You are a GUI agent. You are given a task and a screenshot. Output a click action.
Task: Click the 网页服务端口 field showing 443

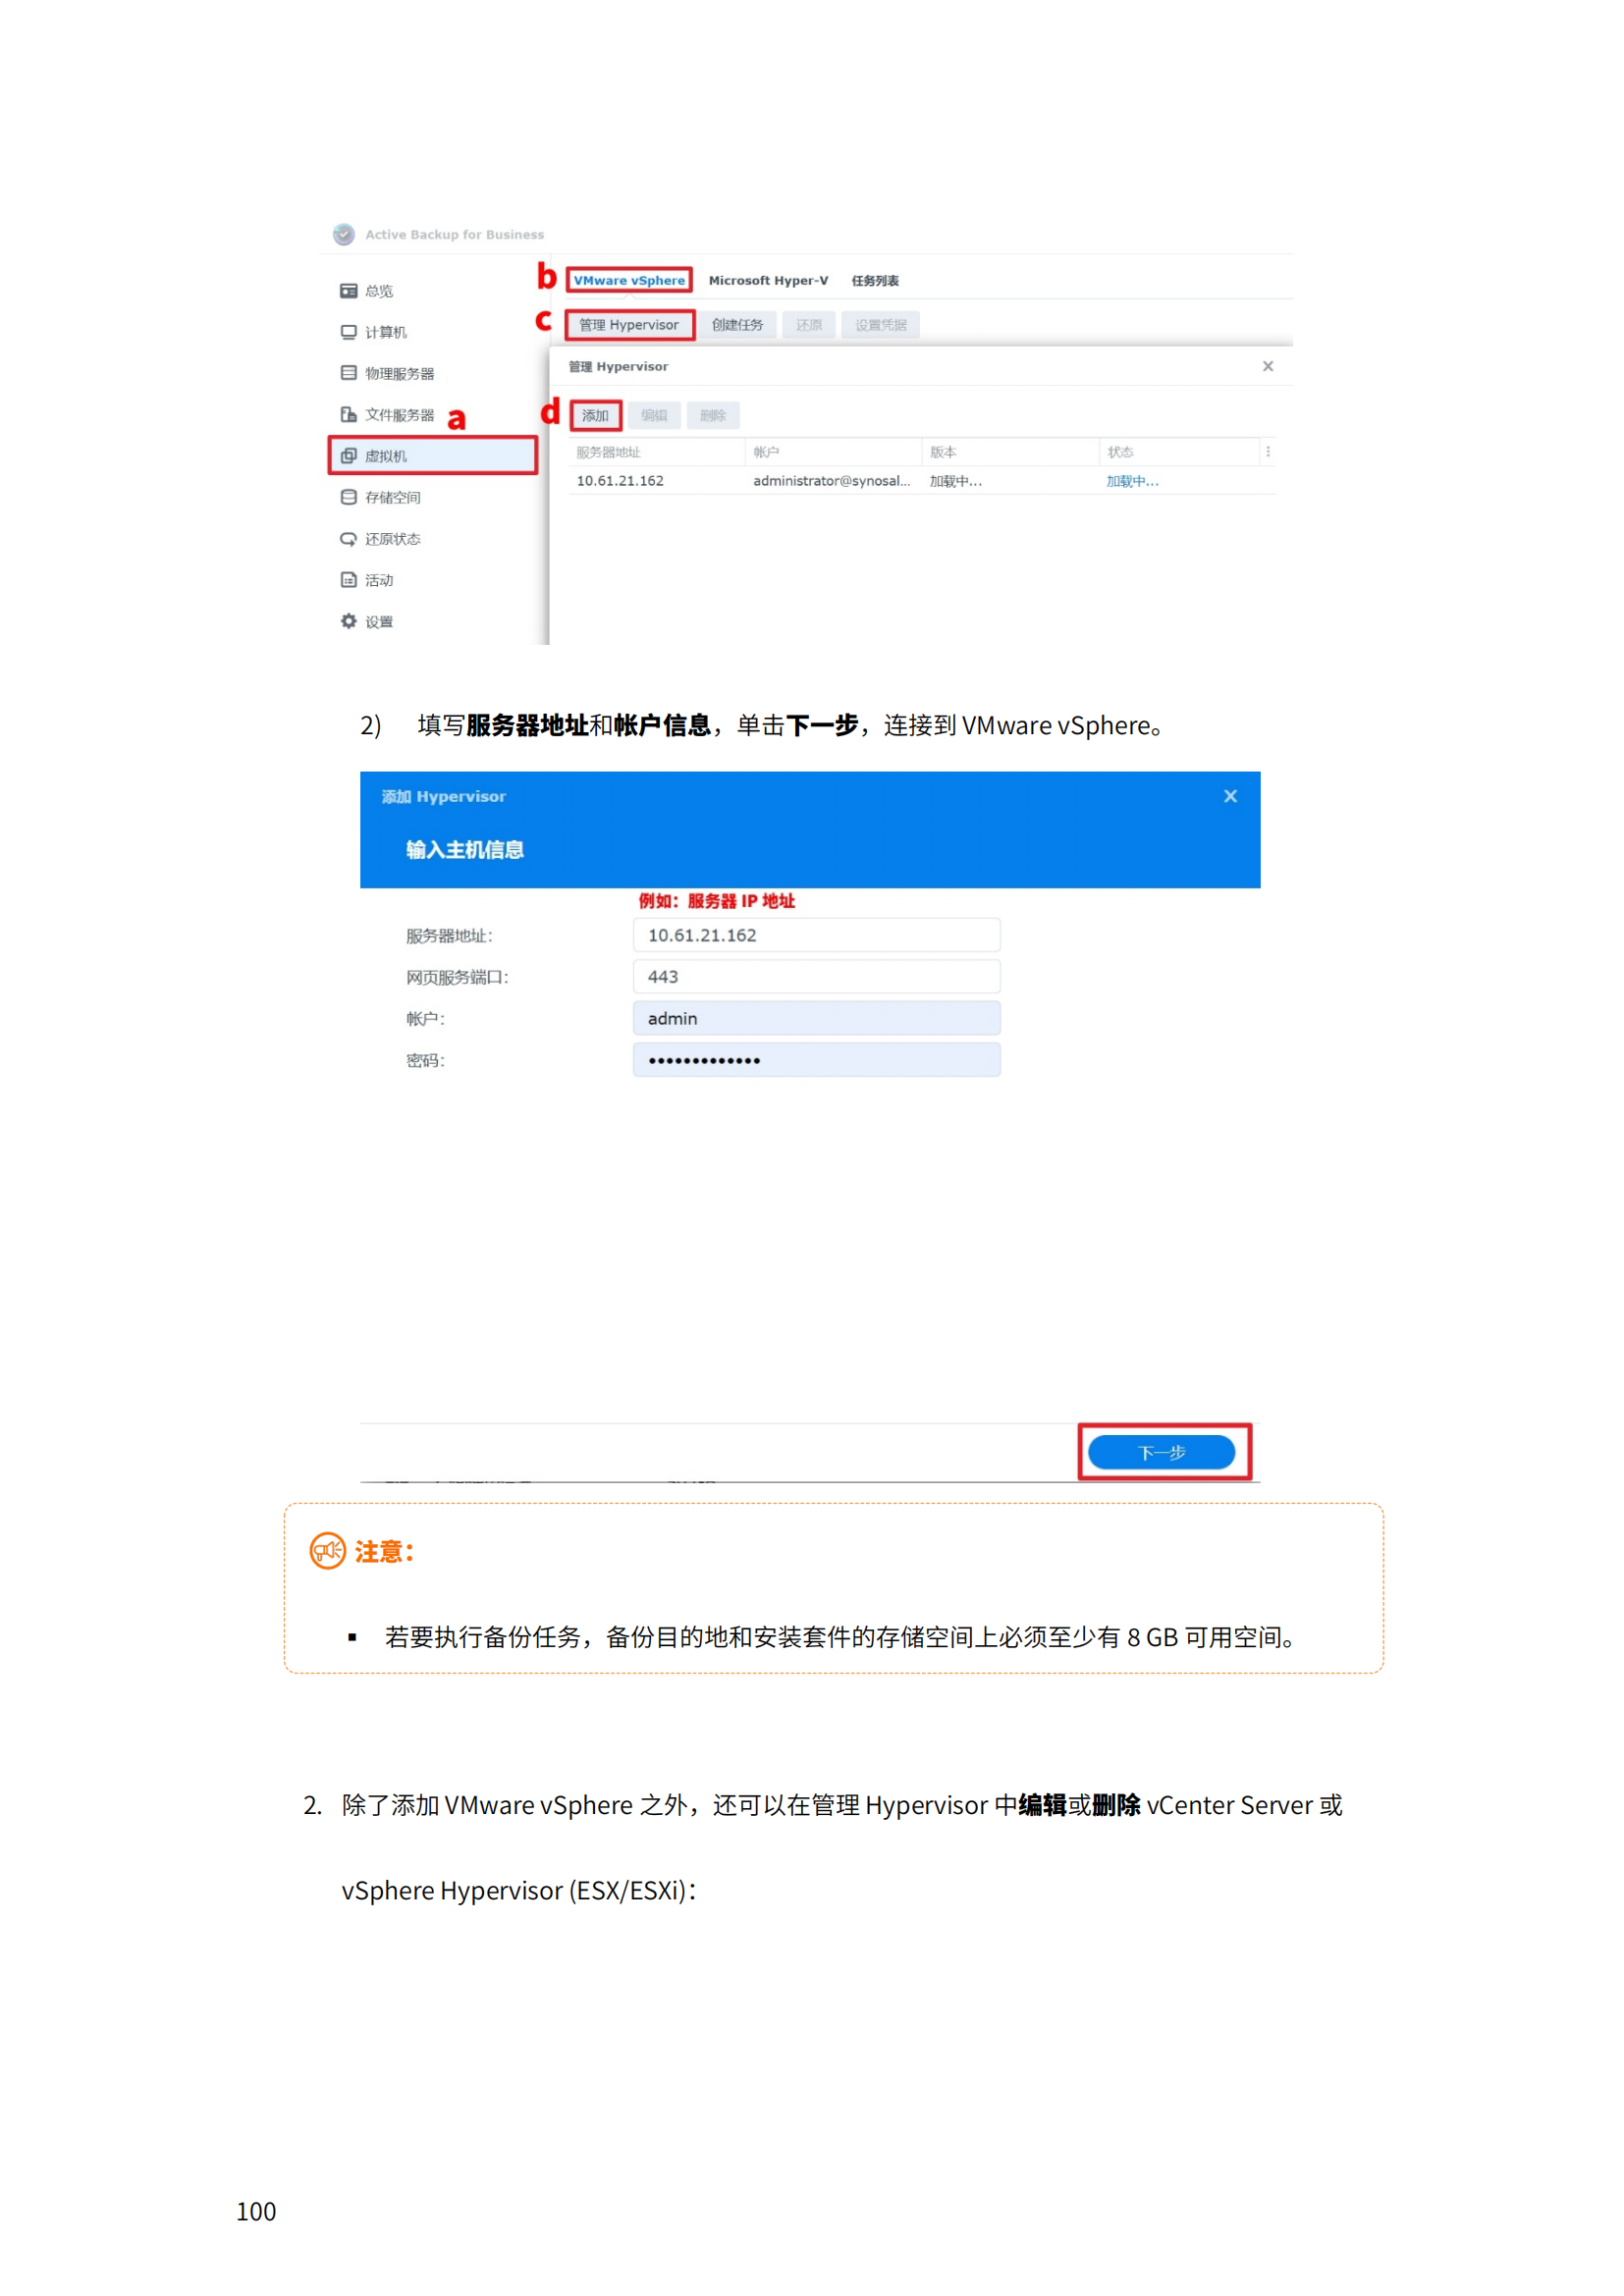[816, 977]
